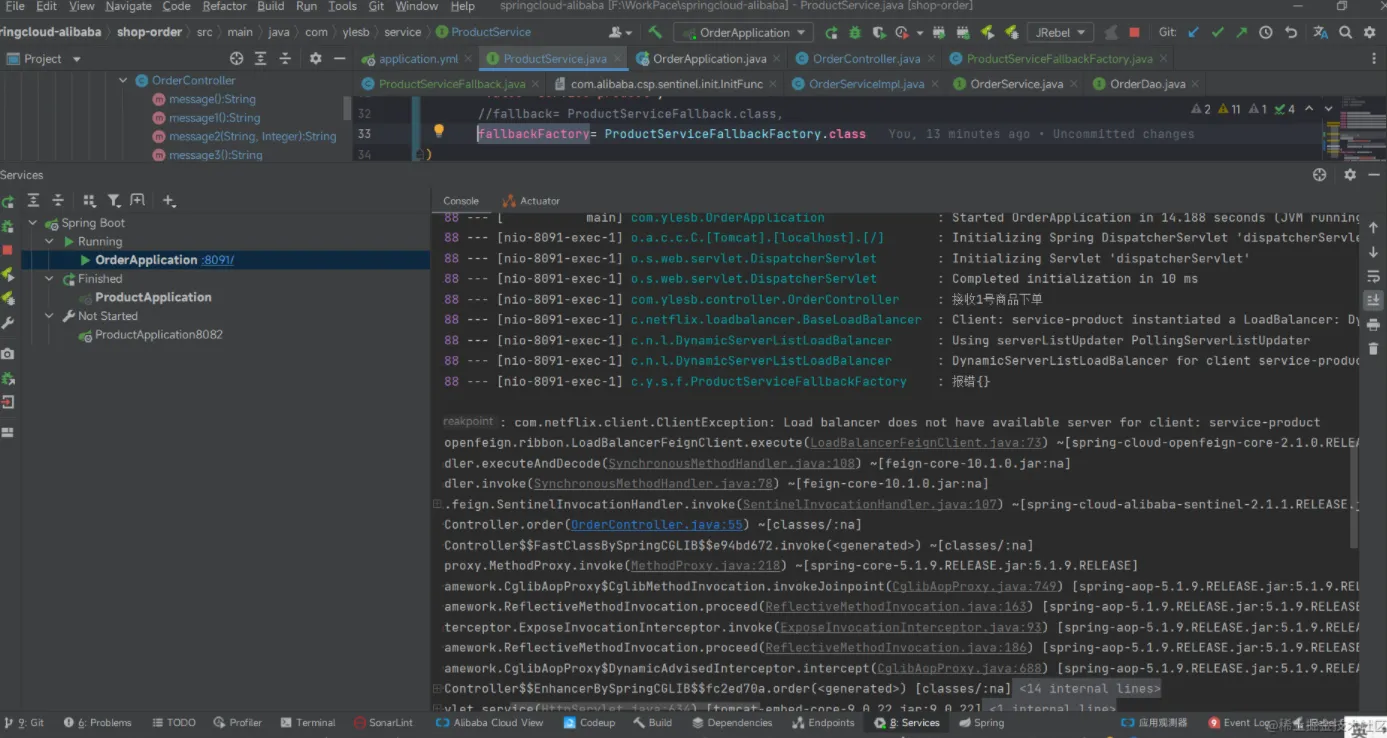Screen dimensions: 1387x738
Task: Open OrderServiceImpl.java editor tab
Action: tap(858, 84)
